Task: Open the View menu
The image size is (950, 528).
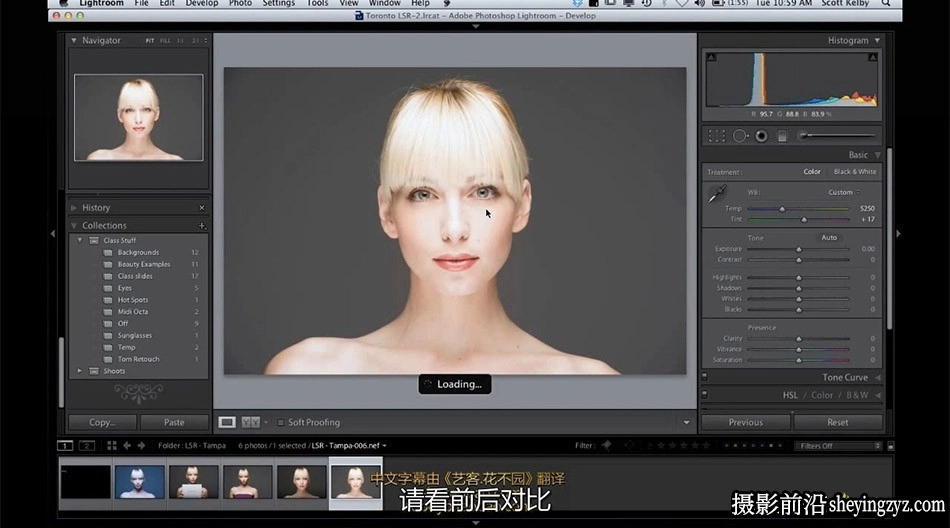Action: pos(349,3)
